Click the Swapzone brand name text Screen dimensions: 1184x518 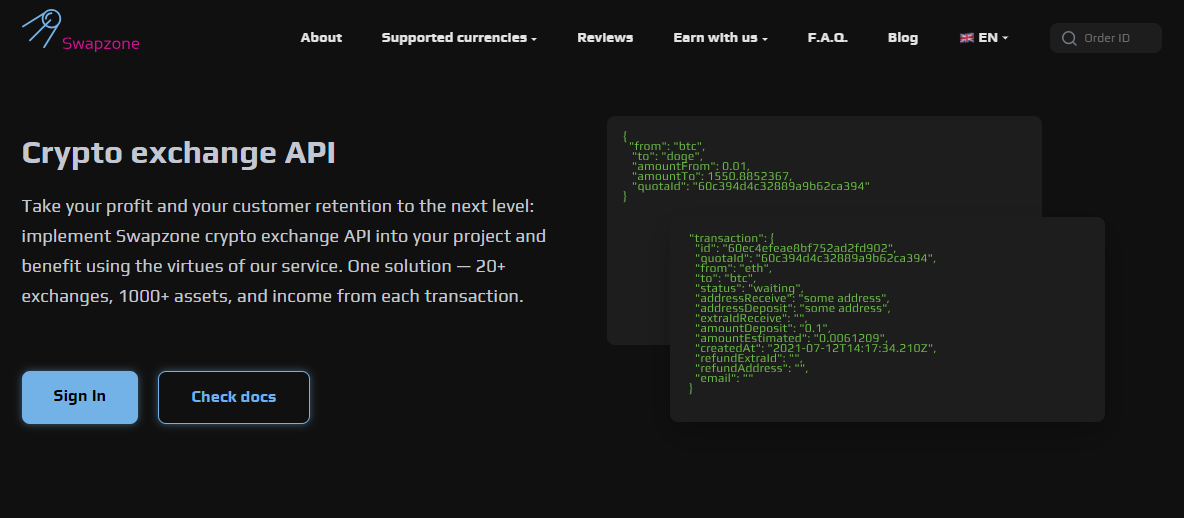click(x=100, y=44)
